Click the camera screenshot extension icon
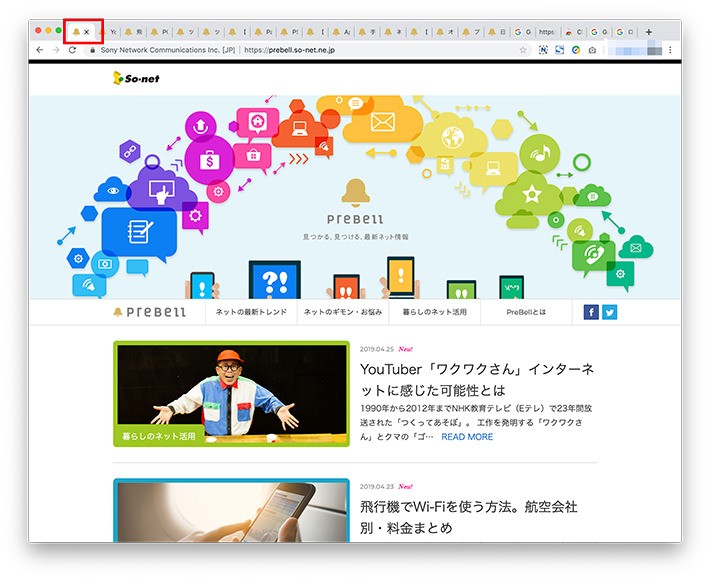710x580 pixels. coord(592,50)
